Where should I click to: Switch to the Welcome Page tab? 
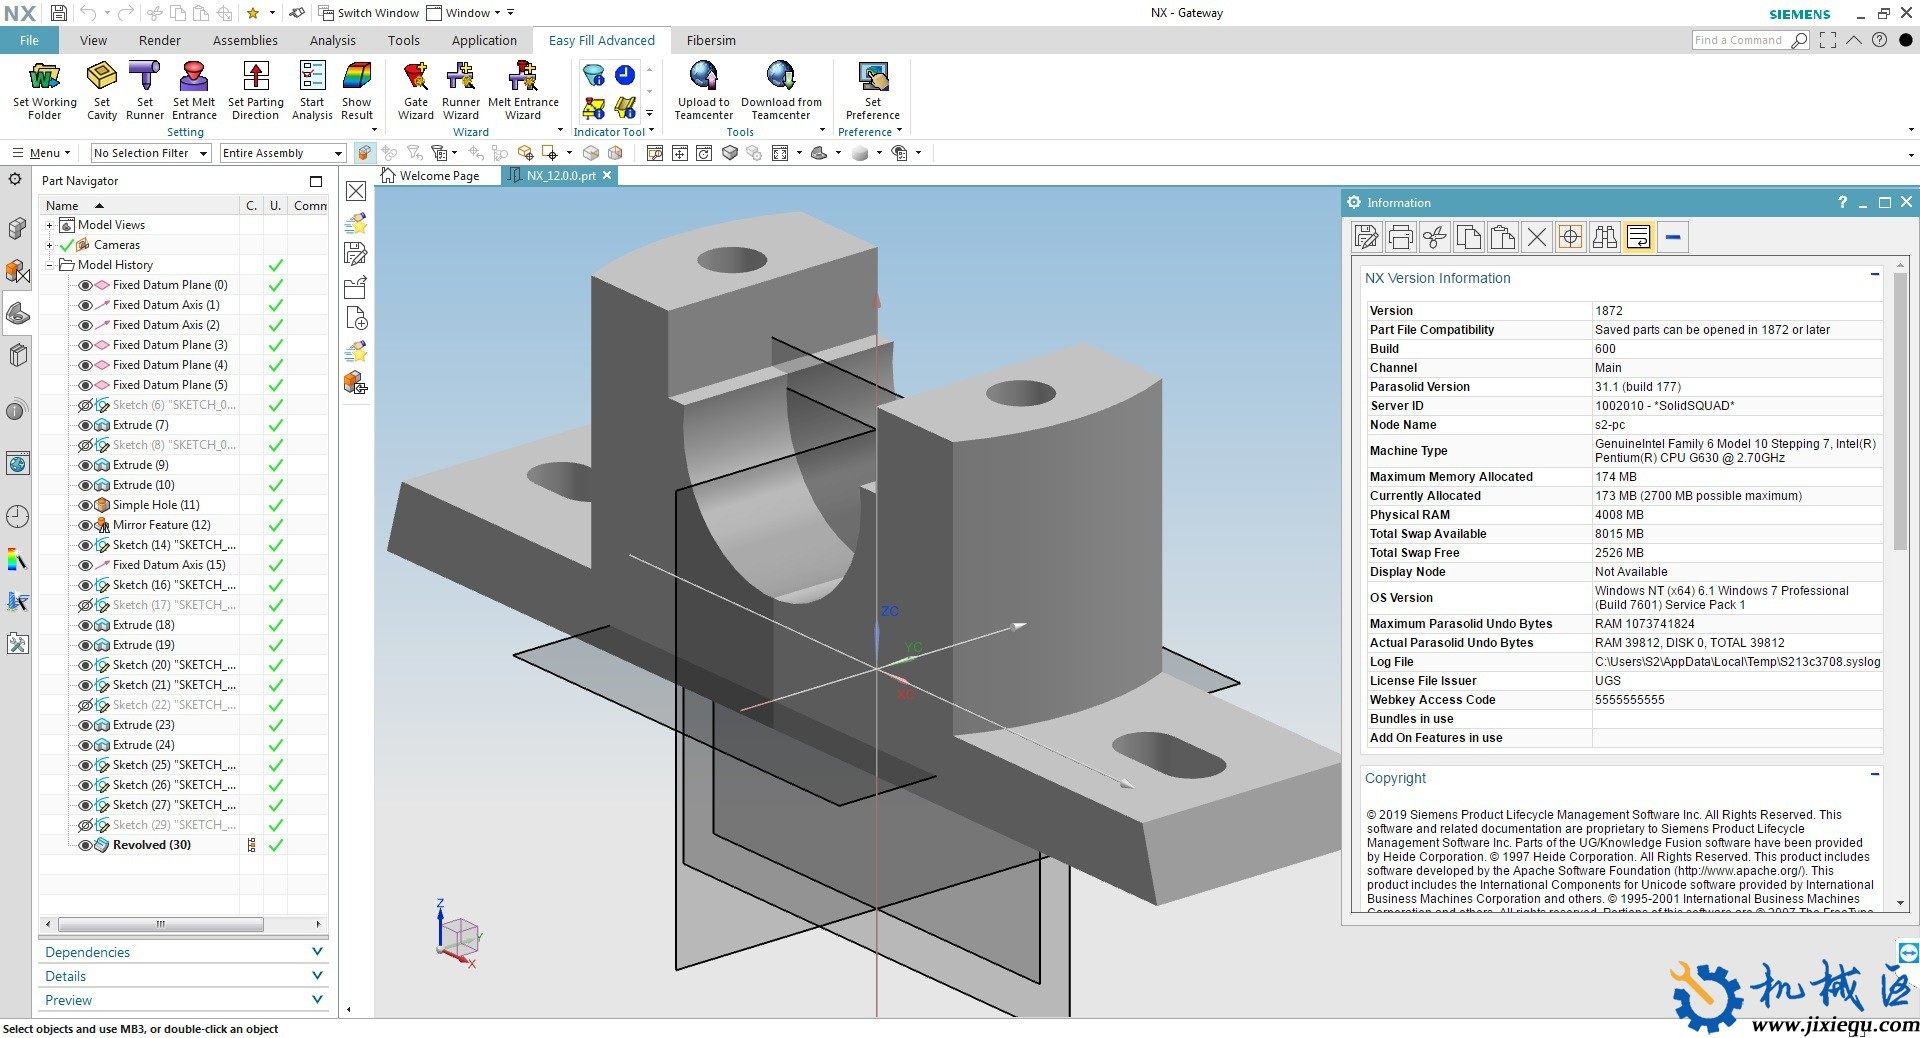click(x=431, y=176)
